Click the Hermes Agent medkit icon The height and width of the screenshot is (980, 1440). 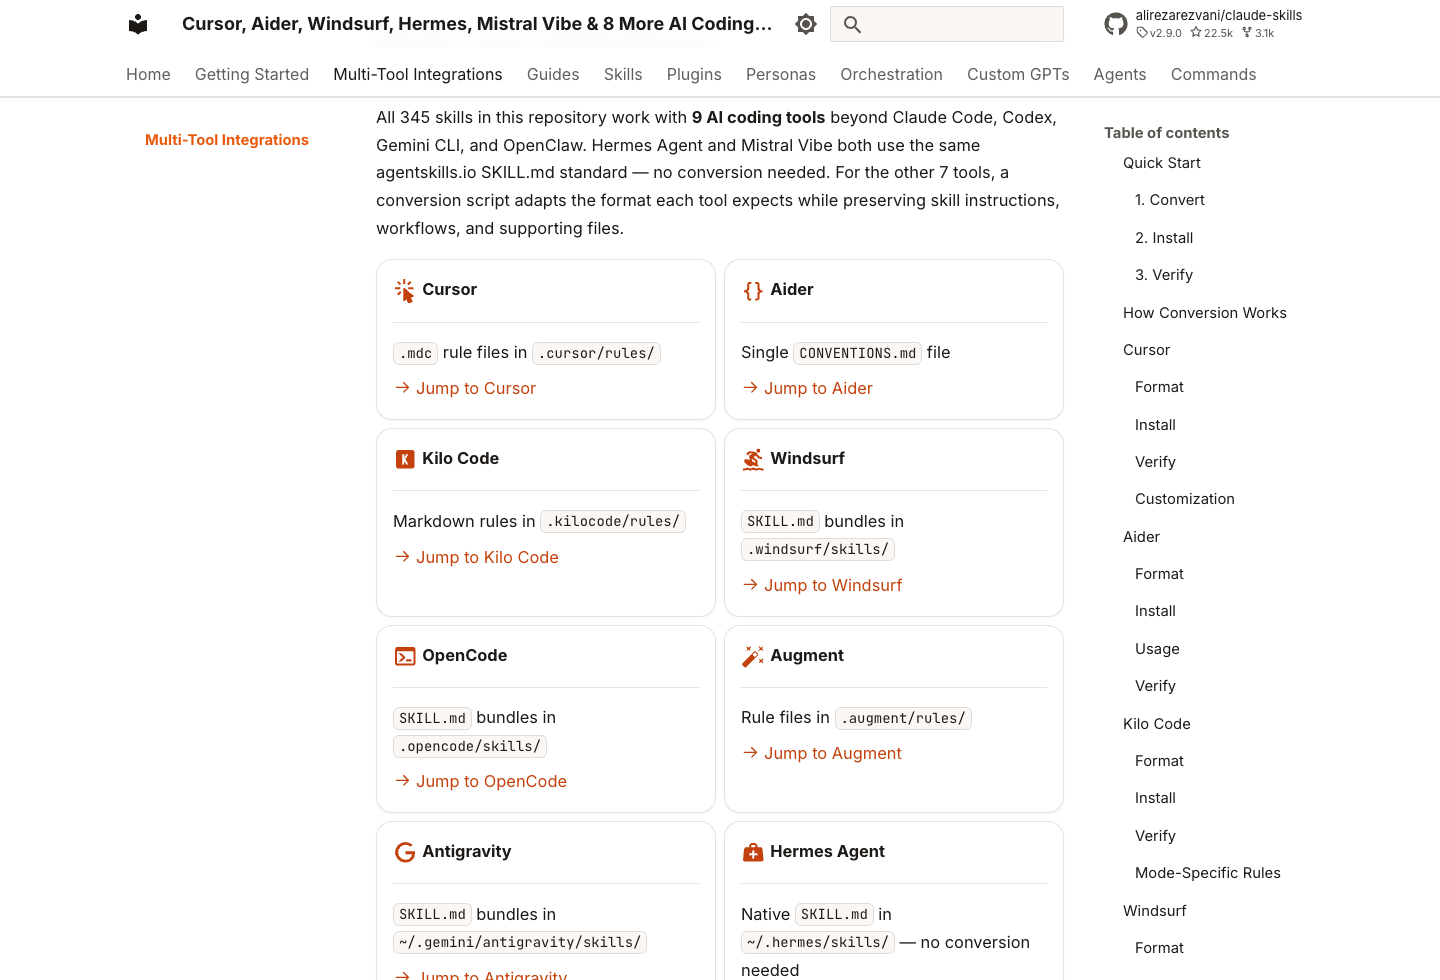(752, 852)
